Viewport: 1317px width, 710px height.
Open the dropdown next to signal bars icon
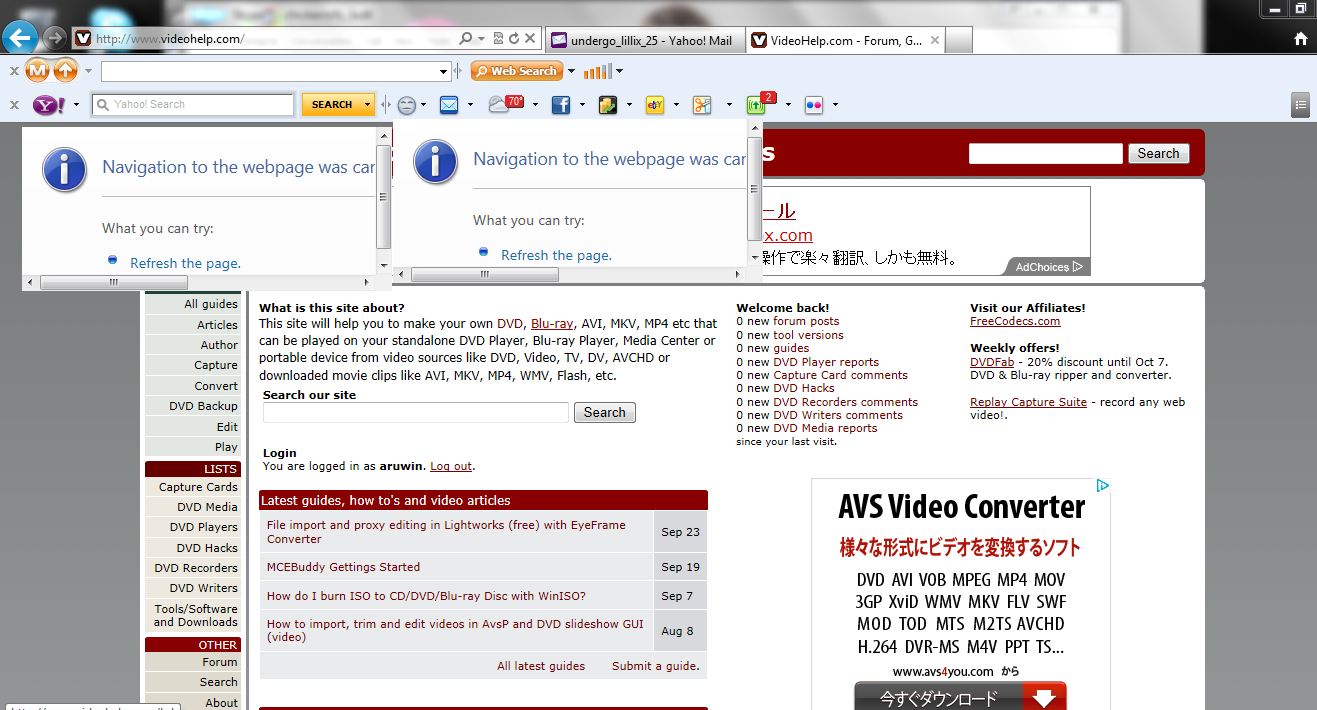[619, 71]
